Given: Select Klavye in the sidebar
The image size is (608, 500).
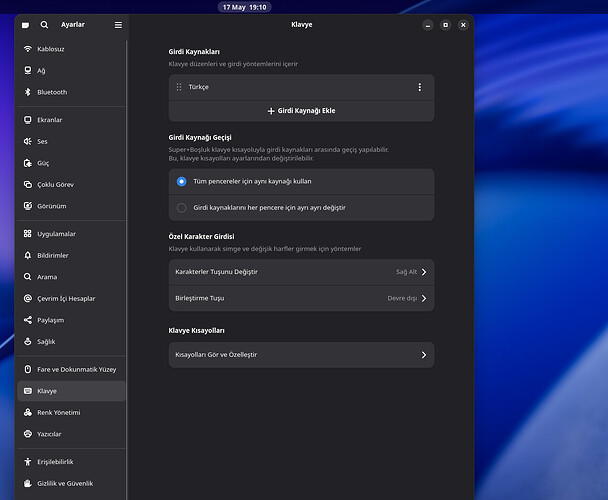Looking at the screenshot, I should click(71, 391).
